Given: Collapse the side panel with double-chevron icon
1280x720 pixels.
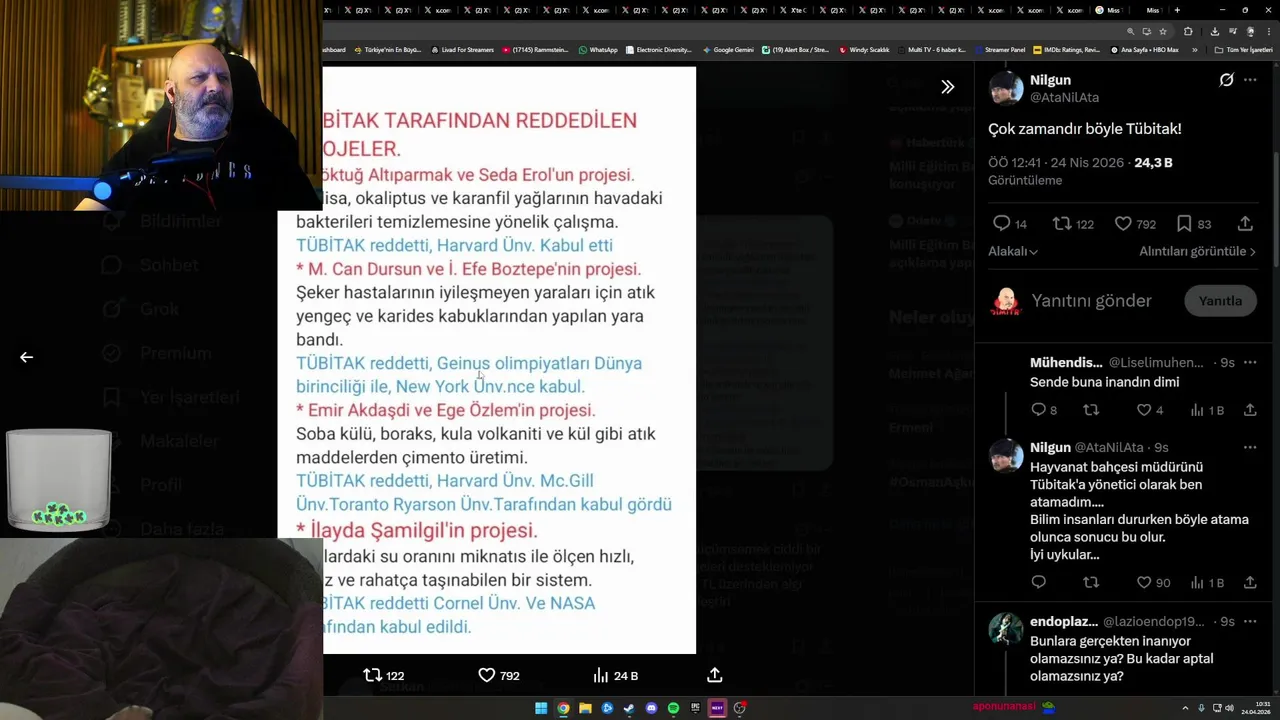Looking at the screenshot, I should point(947,87).
